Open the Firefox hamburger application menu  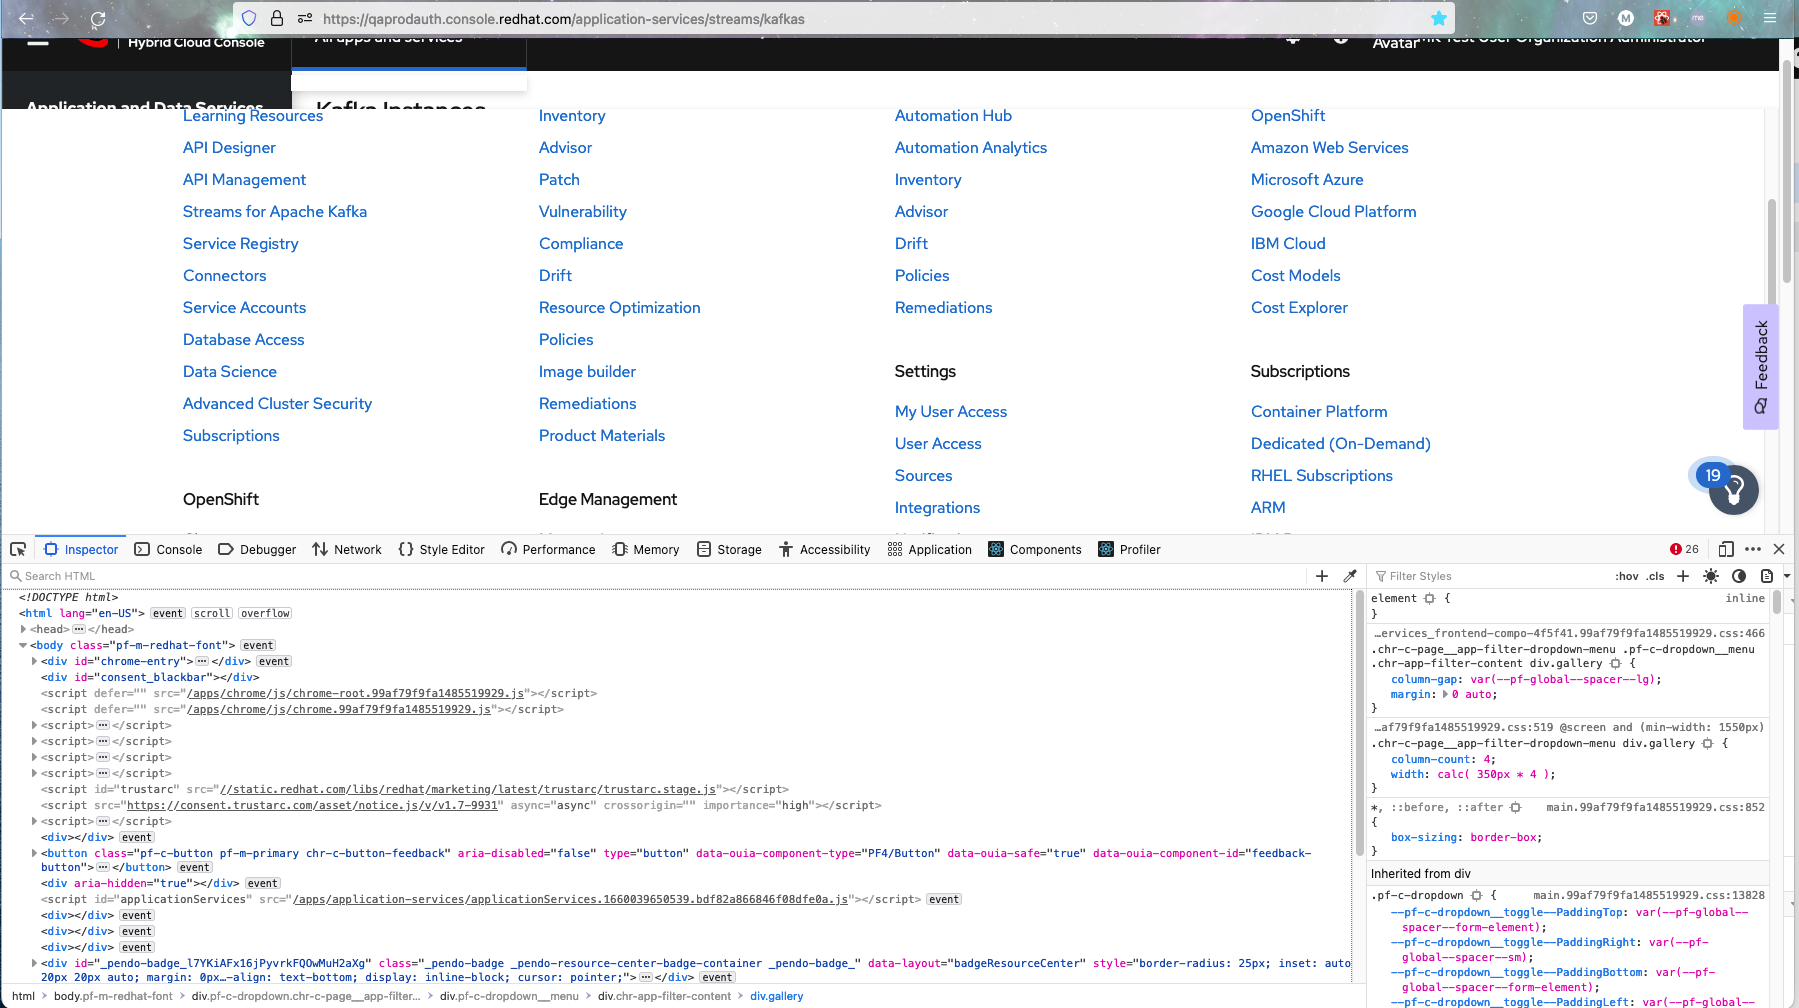tap(1770, 18)
